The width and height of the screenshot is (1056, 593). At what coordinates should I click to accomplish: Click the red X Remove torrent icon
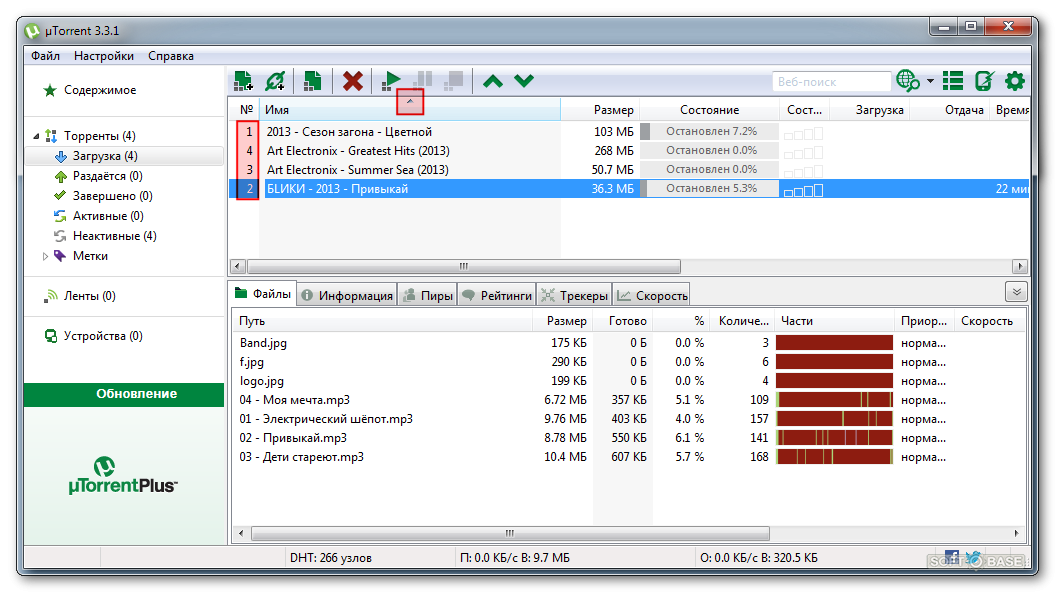coord(352,81)
